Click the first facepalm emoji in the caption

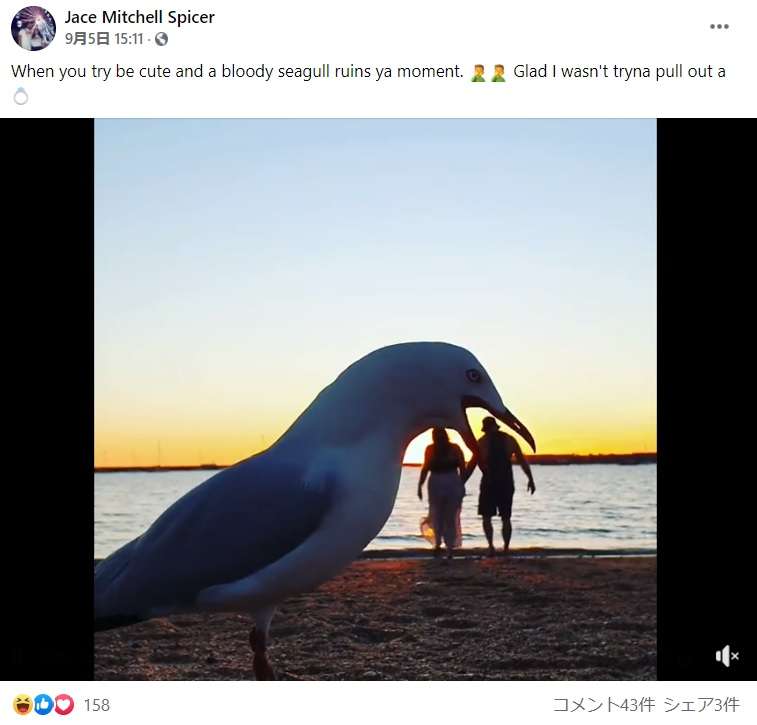coord(477,73)
